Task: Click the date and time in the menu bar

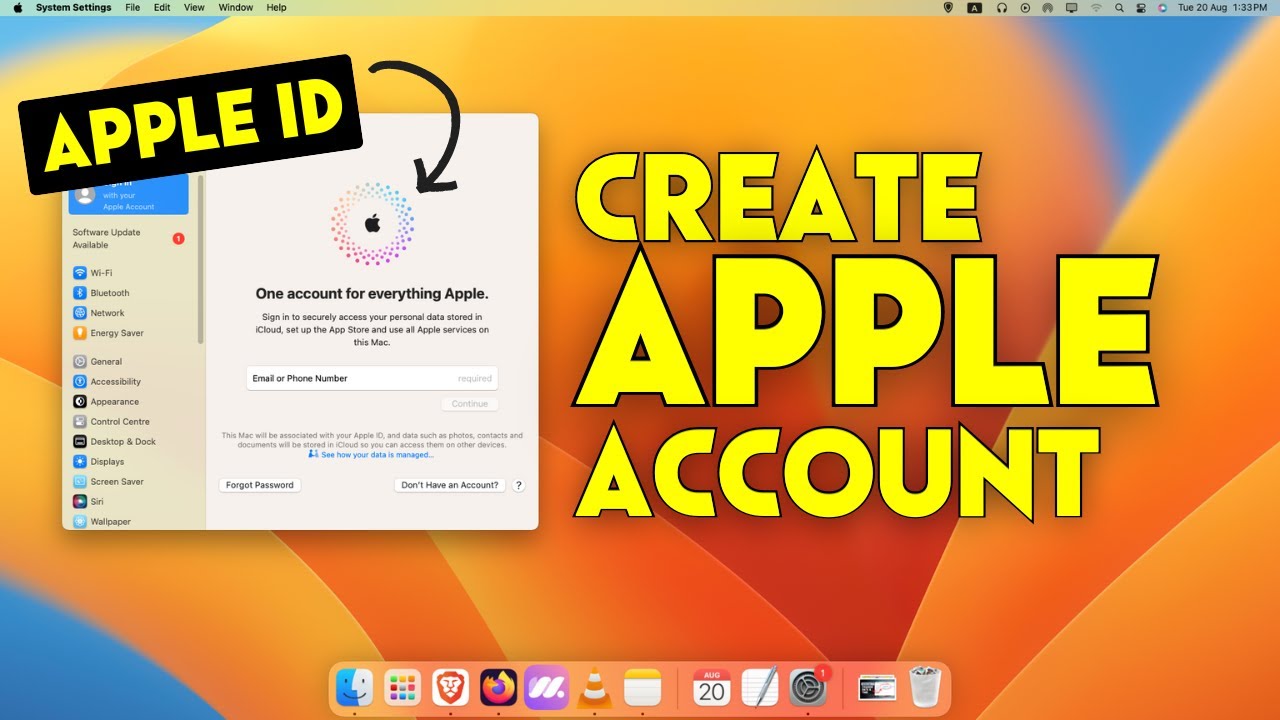Action: click(1223, 7)
